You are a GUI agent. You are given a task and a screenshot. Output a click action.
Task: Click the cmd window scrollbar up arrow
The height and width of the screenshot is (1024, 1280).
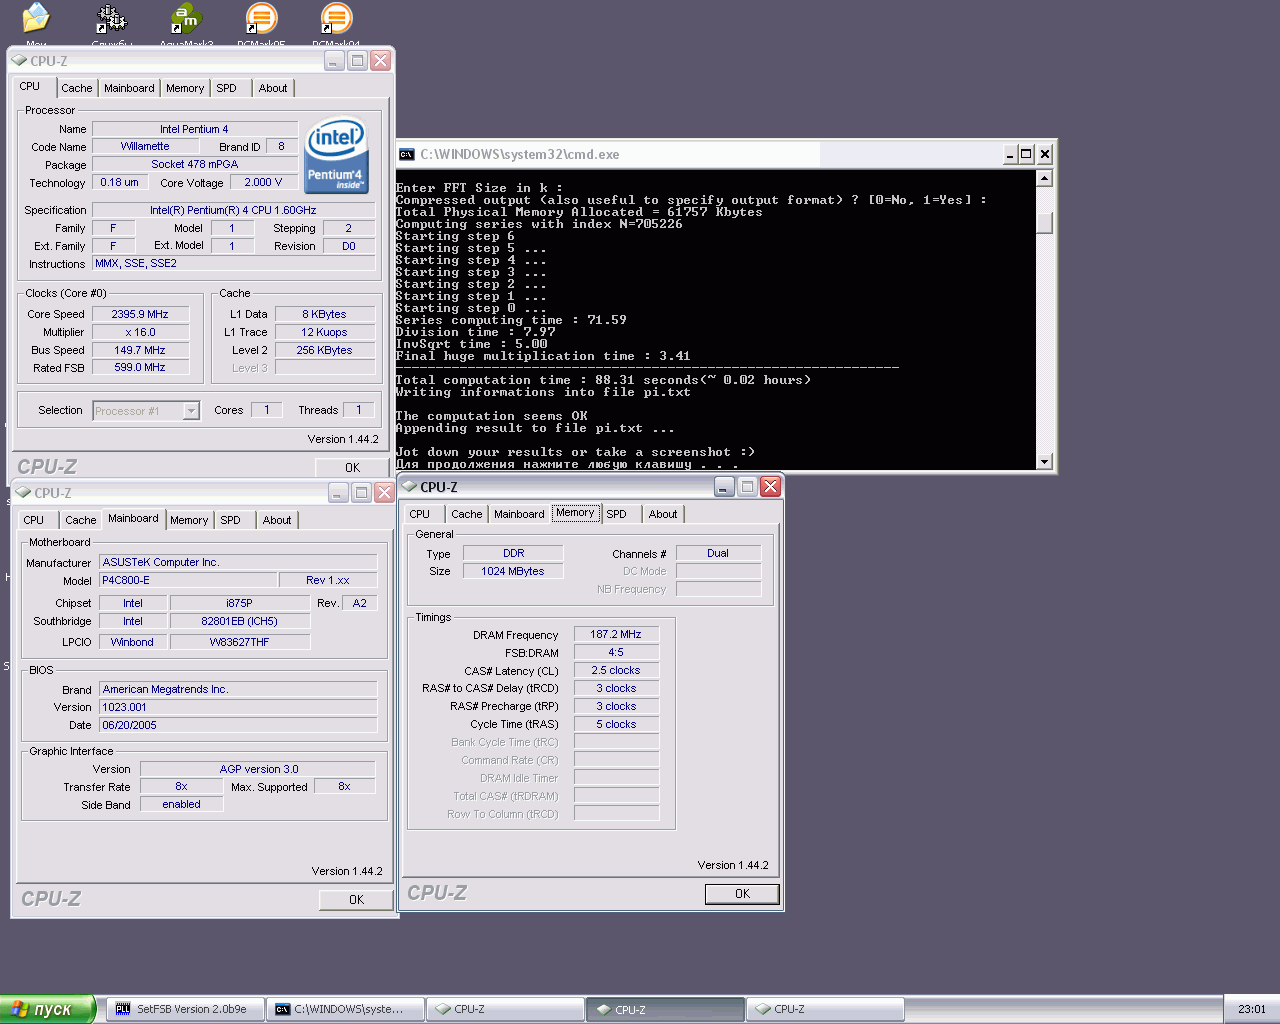pos(1045,179)
